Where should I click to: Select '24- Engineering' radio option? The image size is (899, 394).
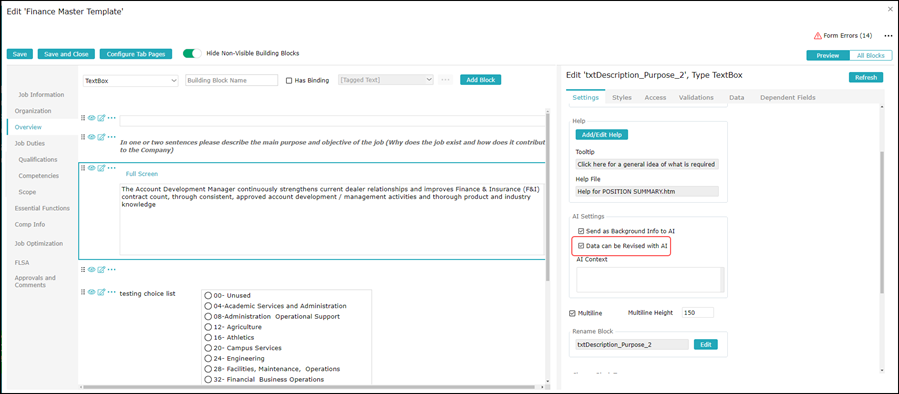pyautogui.click(x=208, y=358)
